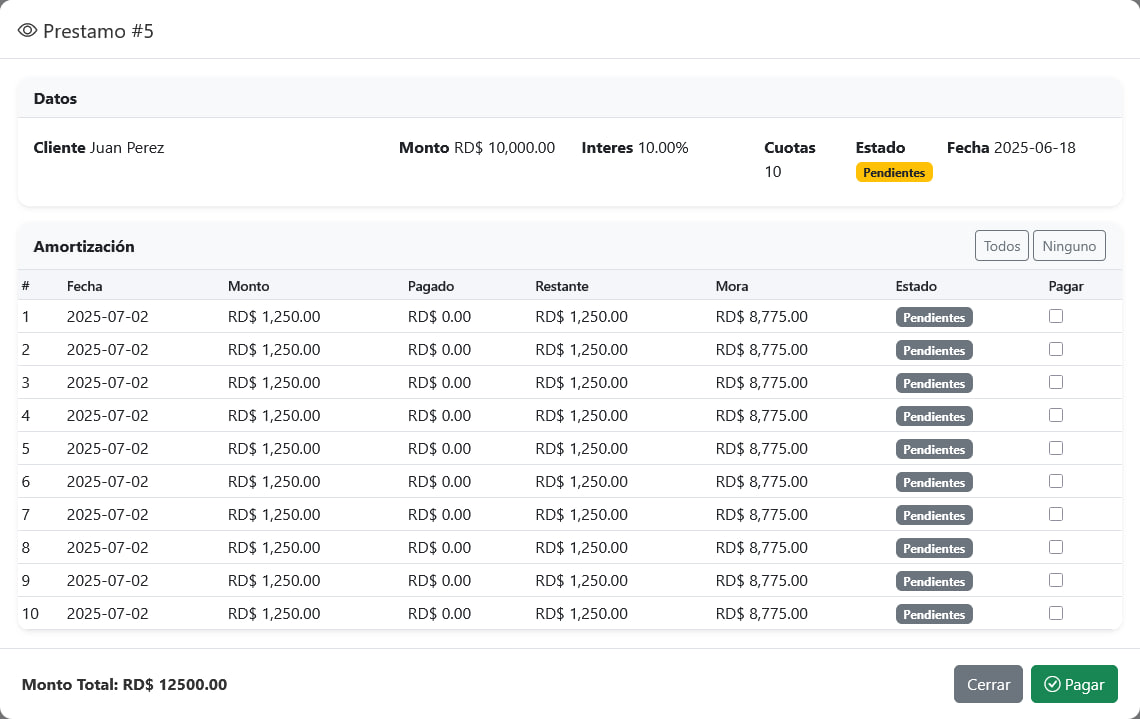Tick the payment checkbox in row 3
The height and width of the screenshot is (719, 1140).
(x=1056, y=382)
